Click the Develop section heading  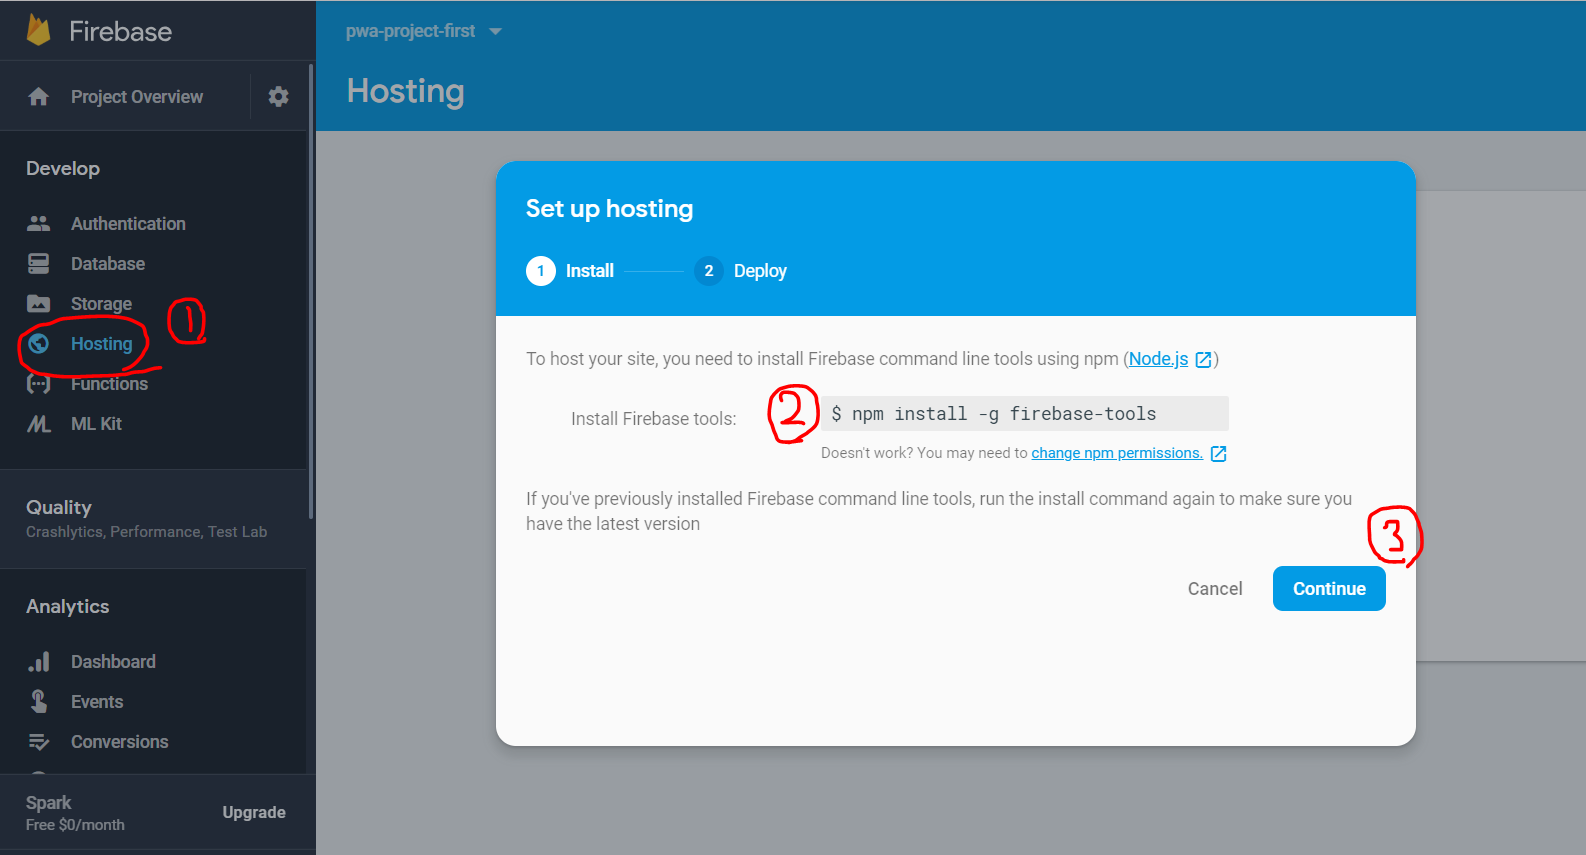63,169
